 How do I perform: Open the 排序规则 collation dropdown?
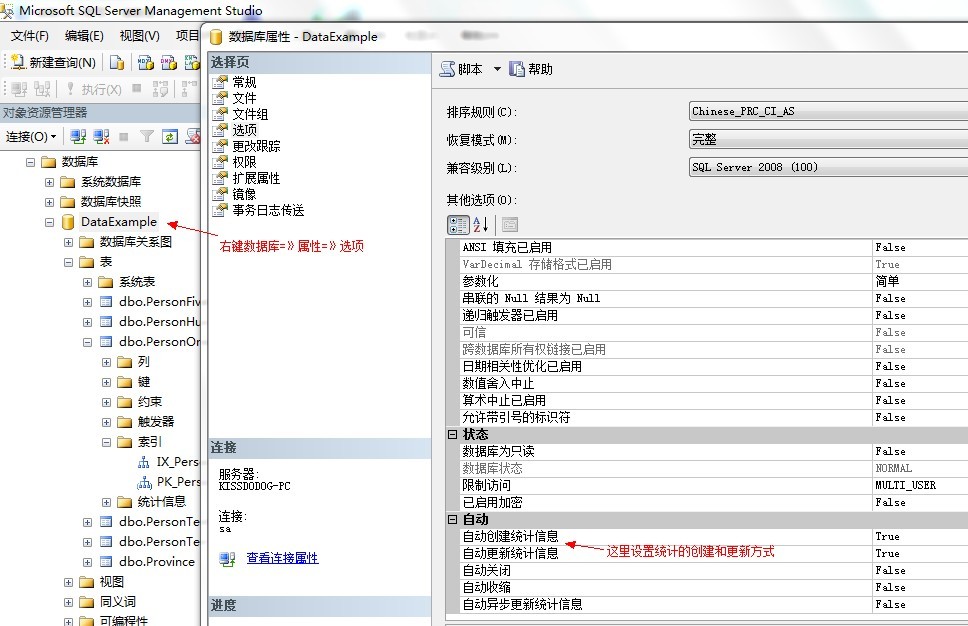tap(828, 112)
